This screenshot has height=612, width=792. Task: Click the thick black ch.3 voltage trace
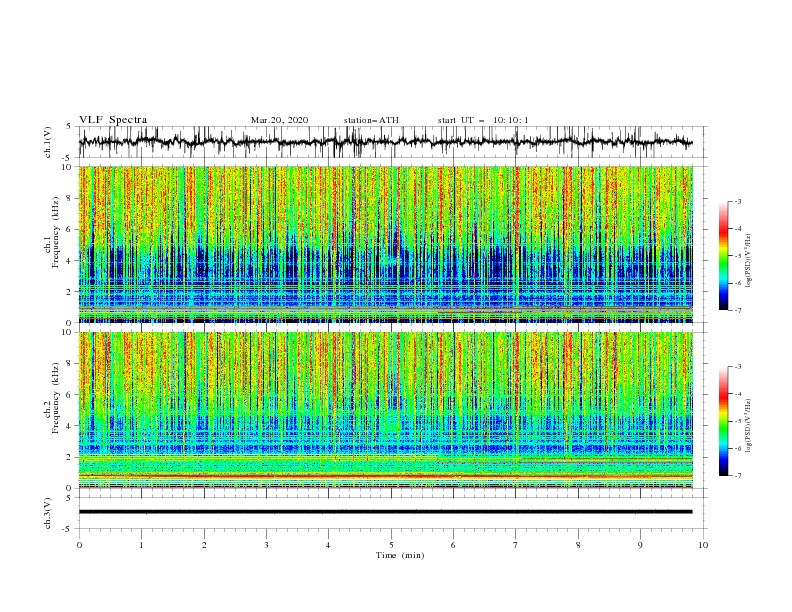tap(385, 512)
